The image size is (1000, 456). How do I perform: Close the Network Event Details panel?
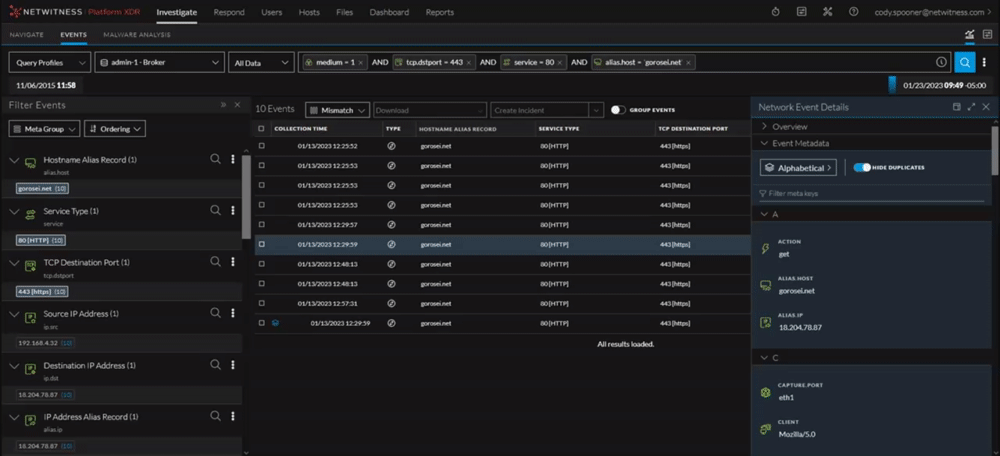[x=986, y=107]
